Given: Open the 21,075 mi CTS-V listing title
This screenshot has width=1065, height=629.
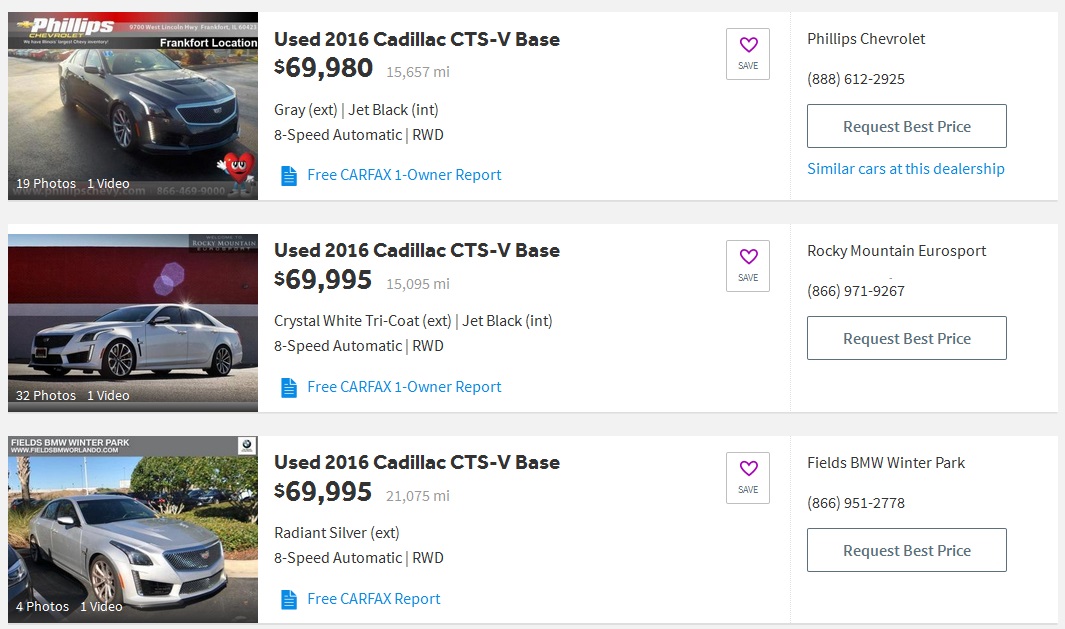Looking at the screenshot, I should coord(417,463).
